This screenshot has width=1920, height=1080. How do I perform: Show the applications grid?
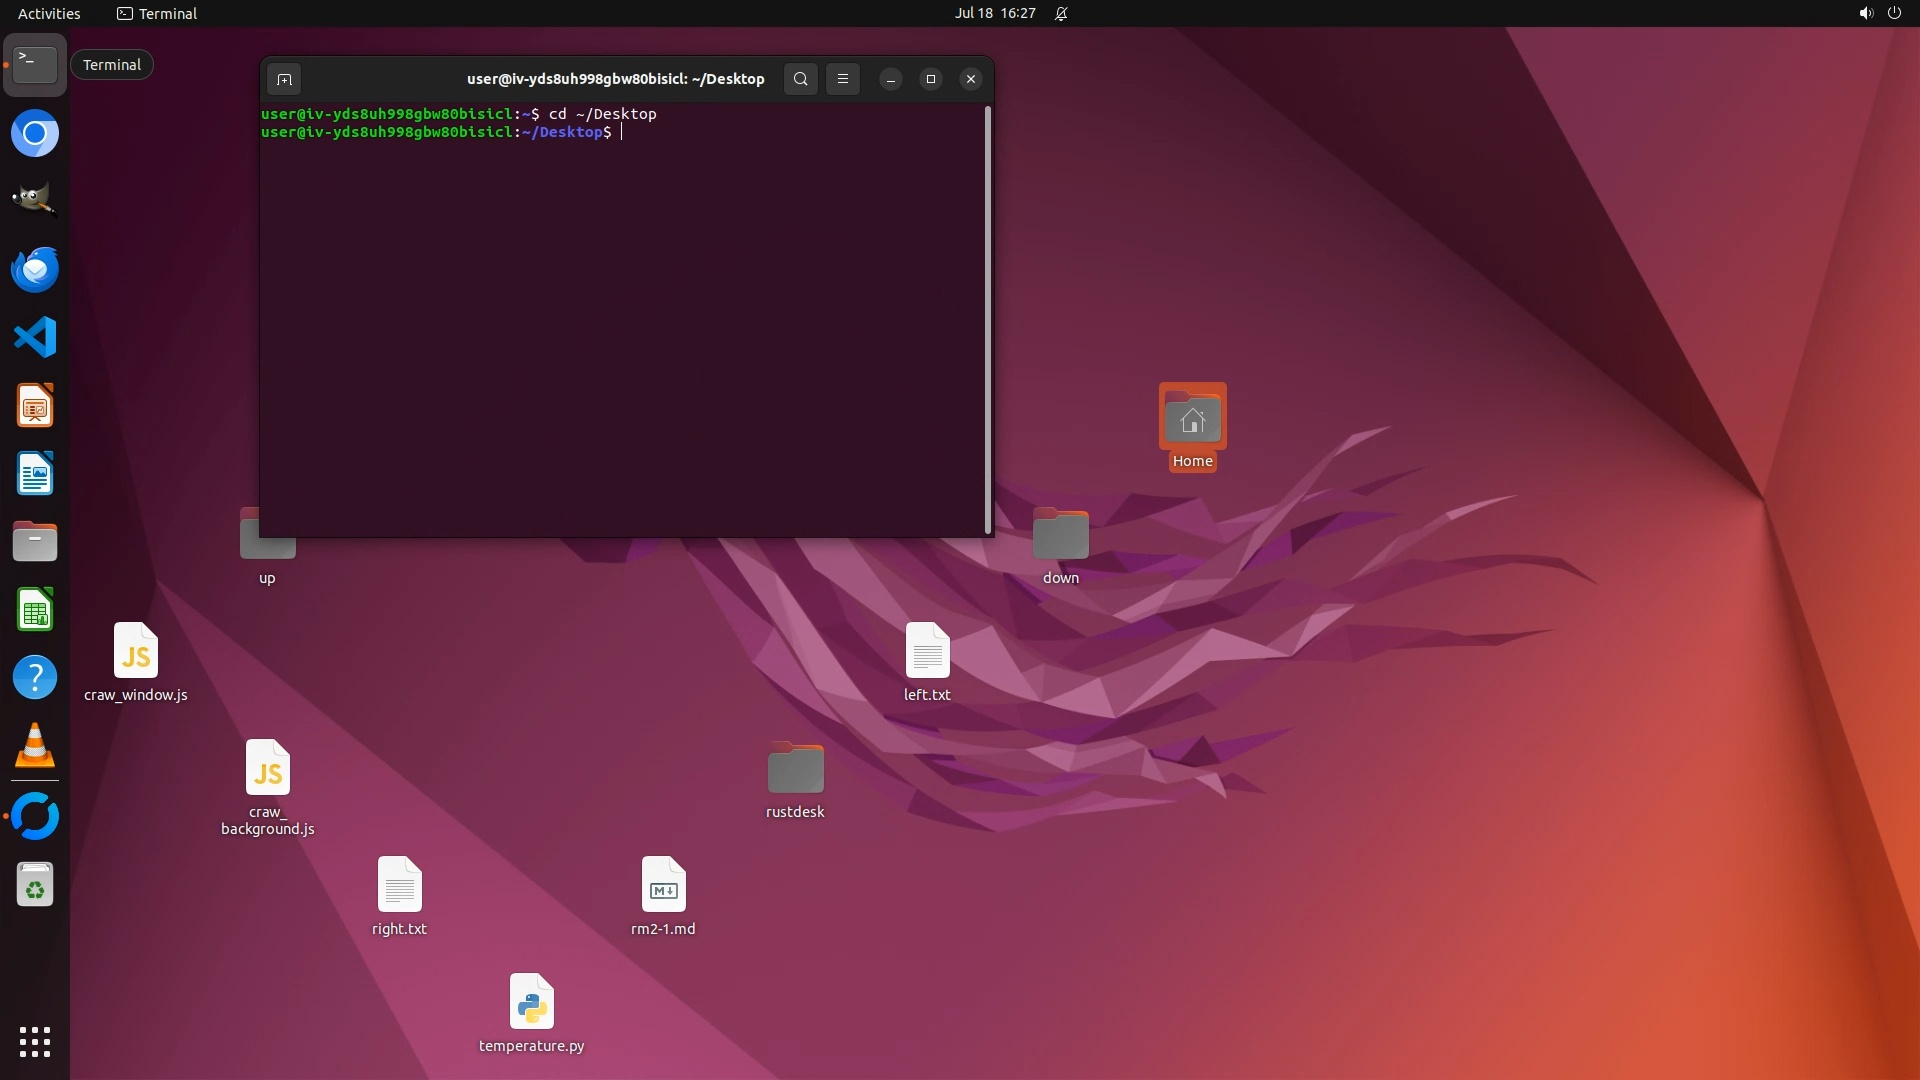pos(35,1042)
